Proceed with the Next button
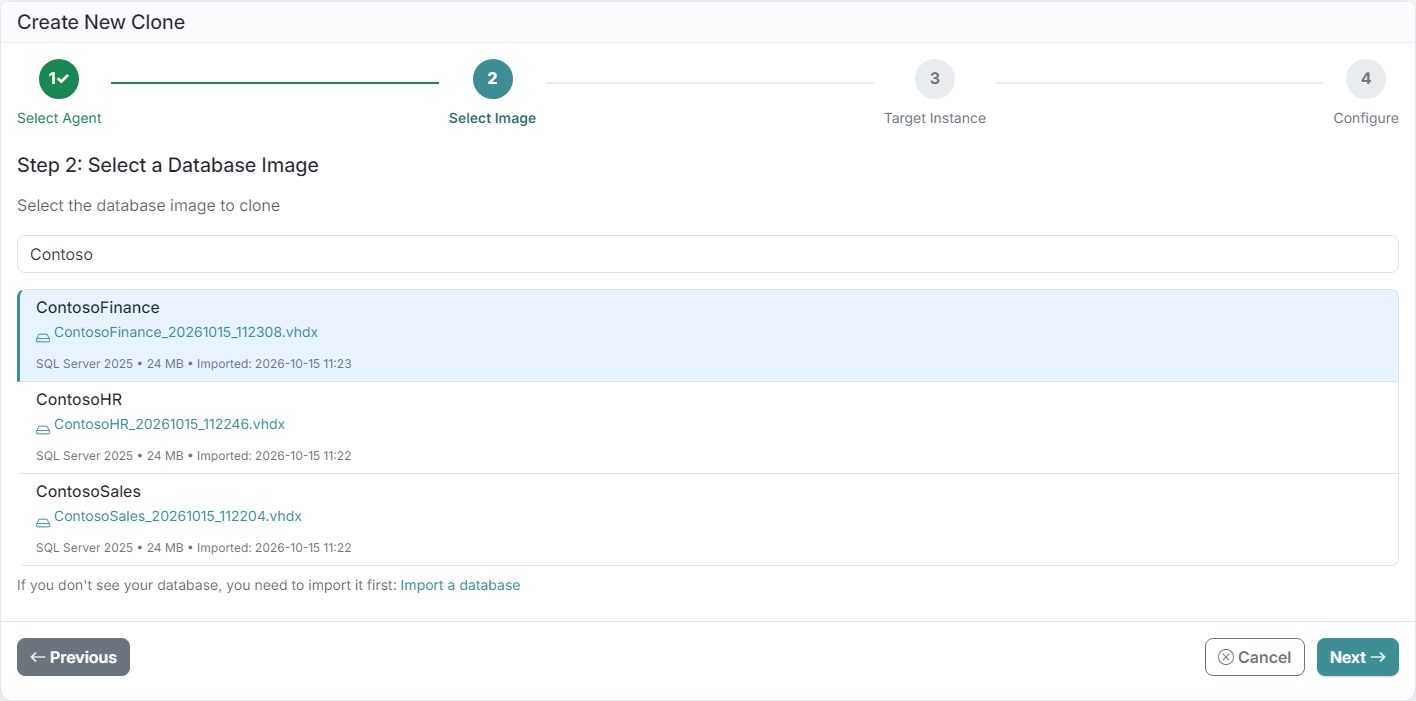The width and height of the screenshot is (1416, 701). click(1358, 657)
